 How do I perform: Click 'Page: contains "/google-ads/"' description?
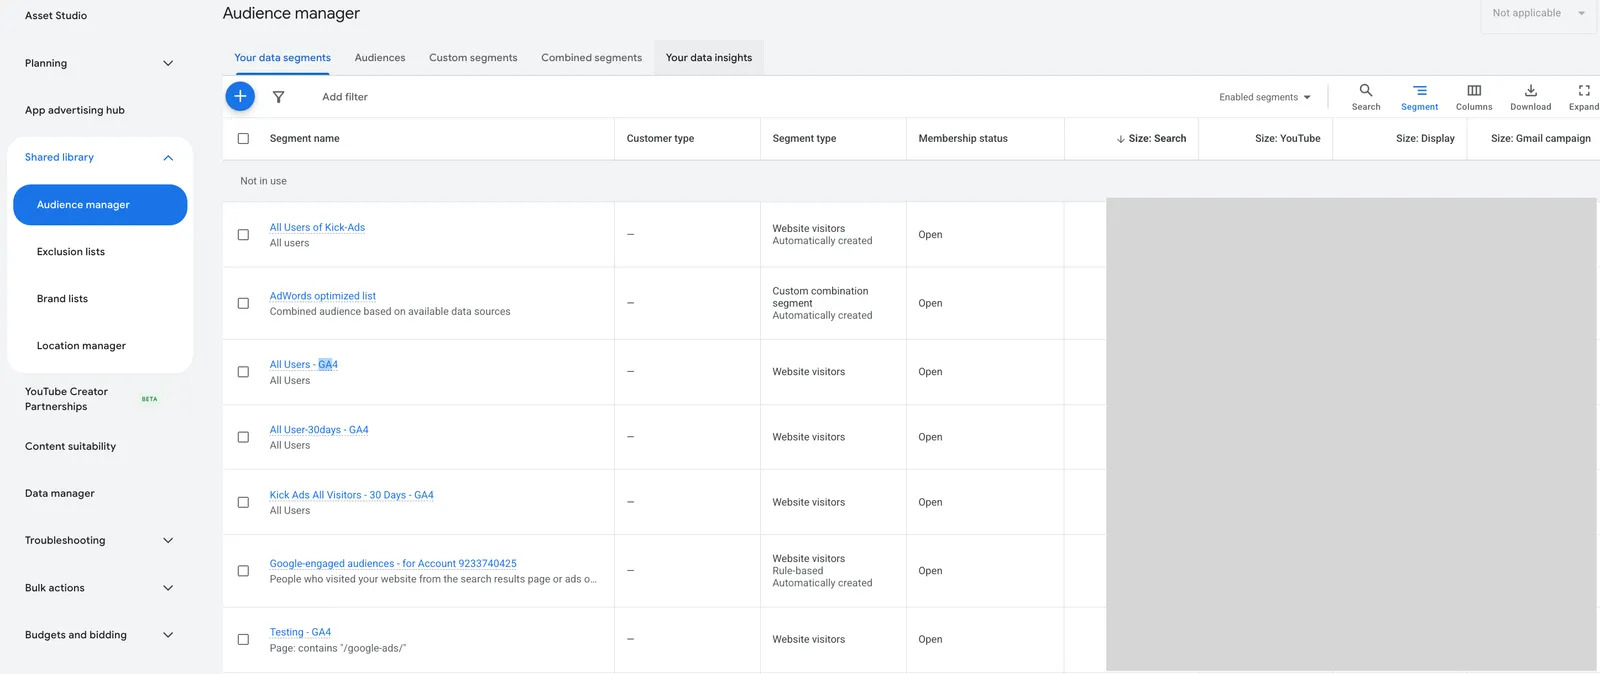pyautogui.click(x=337, y=648)
